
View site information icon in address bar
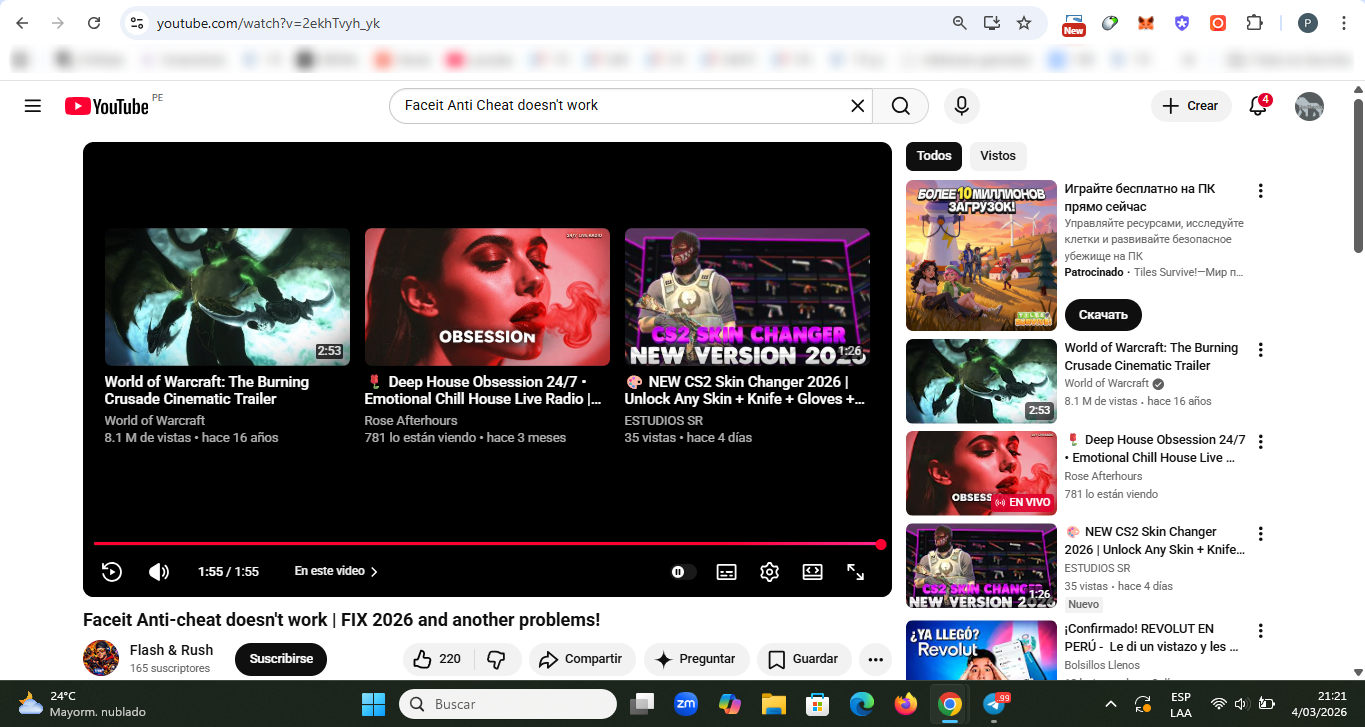pyautogui.click(x=137, y=23)
